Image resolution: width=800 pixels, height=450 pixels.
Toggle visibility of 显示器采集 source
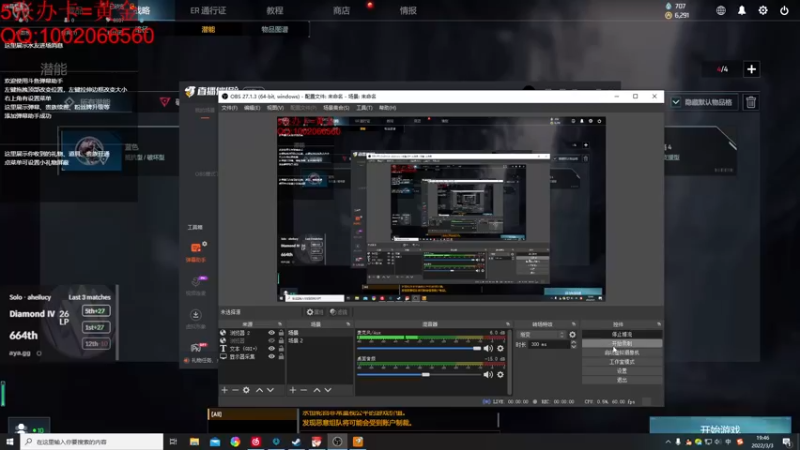[271, 356]
